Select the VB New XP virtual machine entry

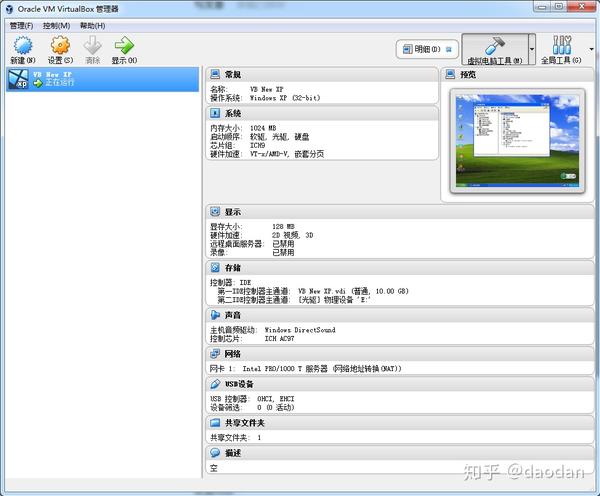pyautogui.click(x=103, y=79)
